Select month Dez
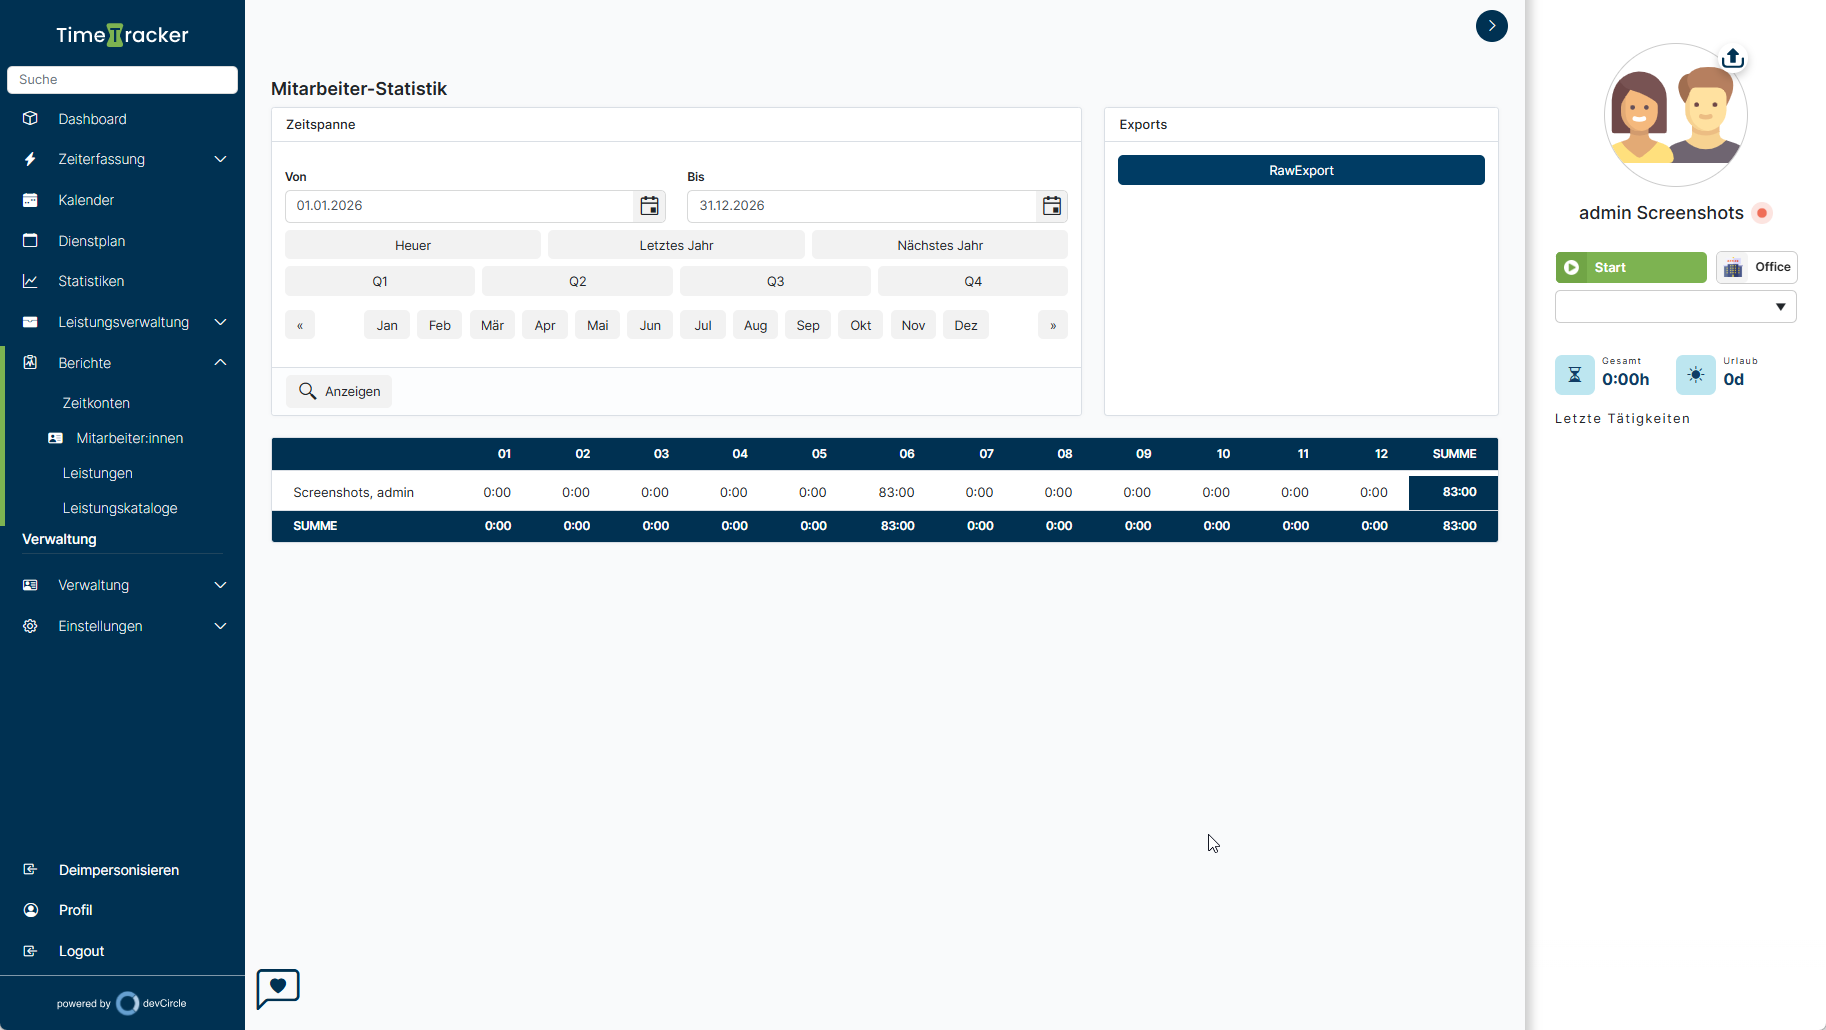Image resolution: width=1826 pixels, height=1030 pixels. tap(966, 325)
